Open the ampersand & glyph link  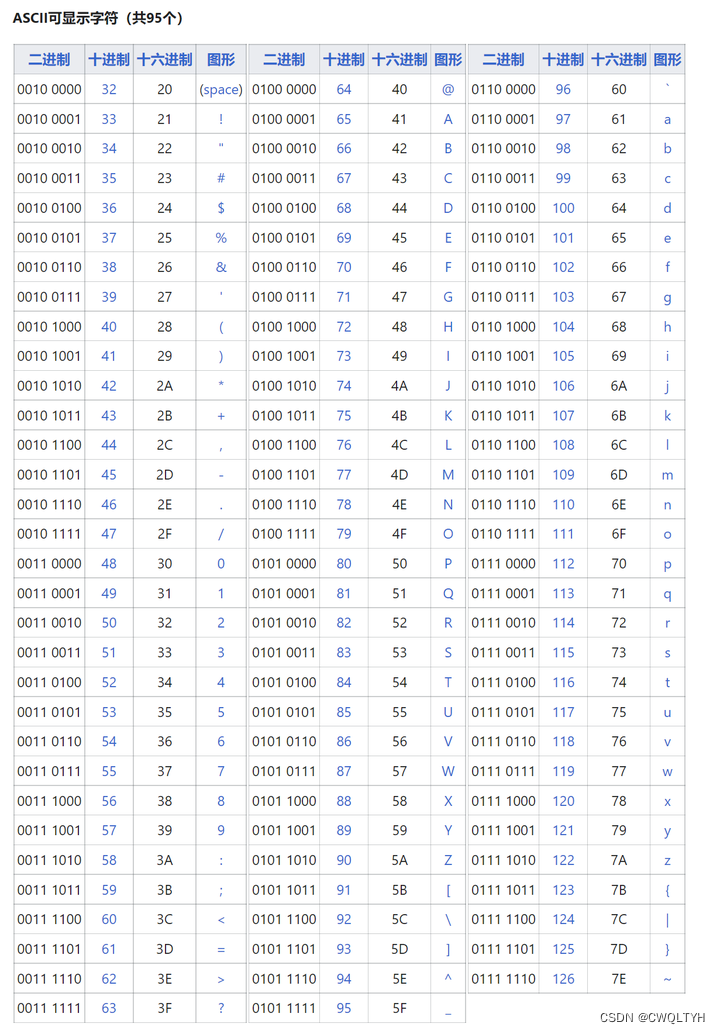[x=221, y=268]
